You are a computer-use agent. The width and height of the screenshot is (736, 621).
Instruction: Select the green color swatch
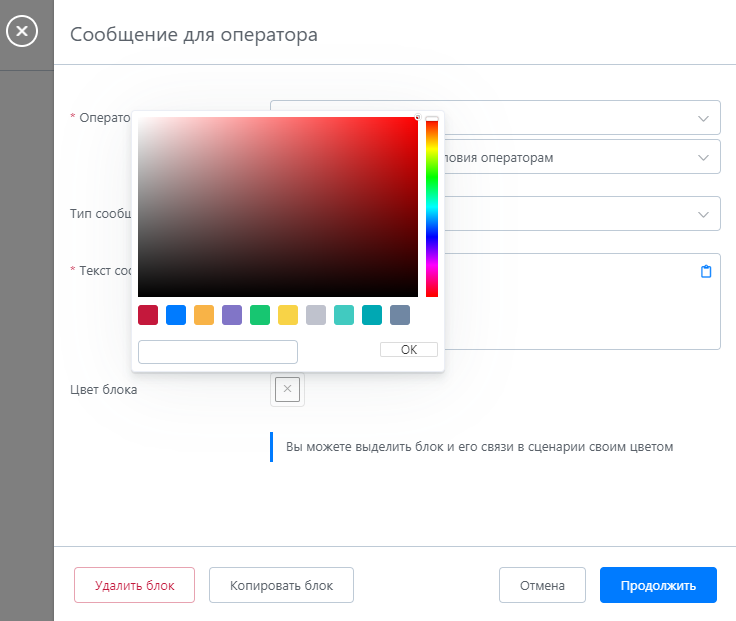coord(260,315)
